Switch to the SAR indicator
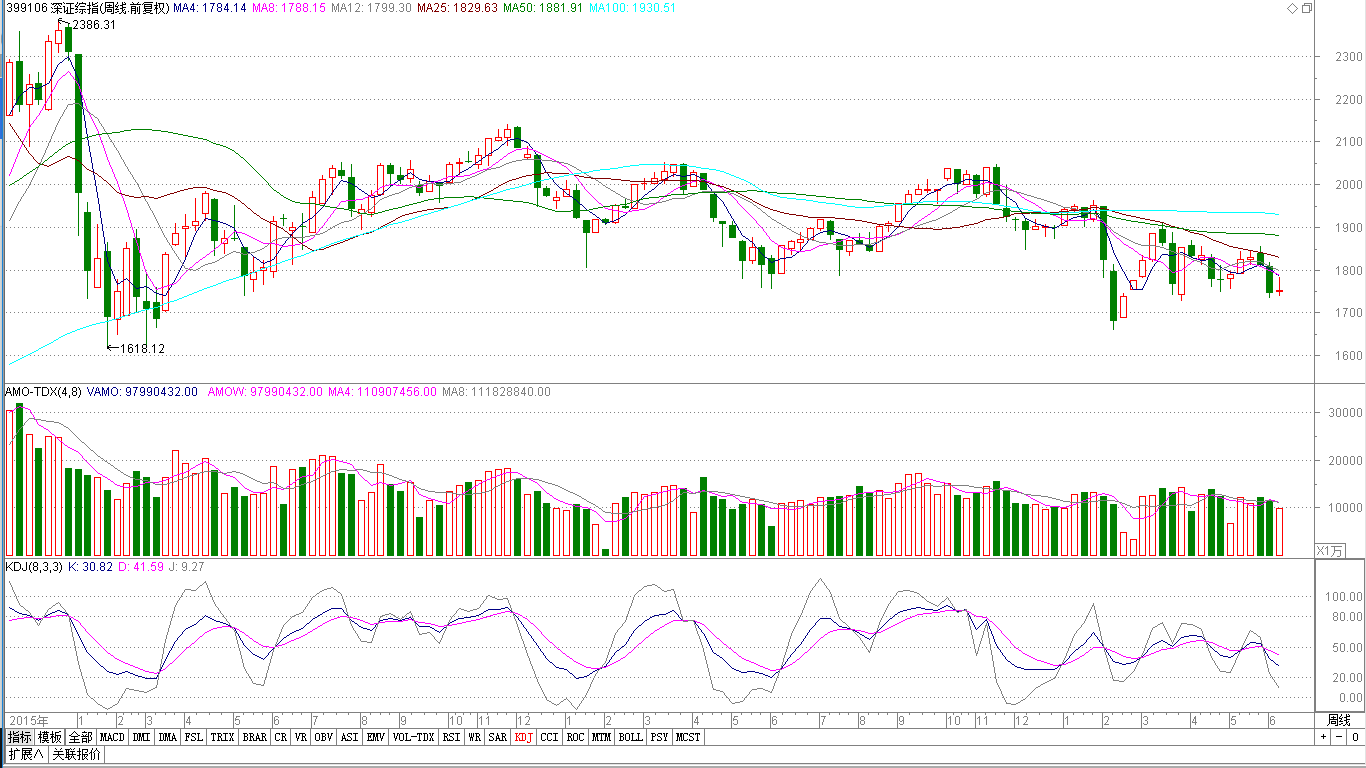Image resolution: width=1366 pixels, height=768 pixels. (x=497, y=737)
